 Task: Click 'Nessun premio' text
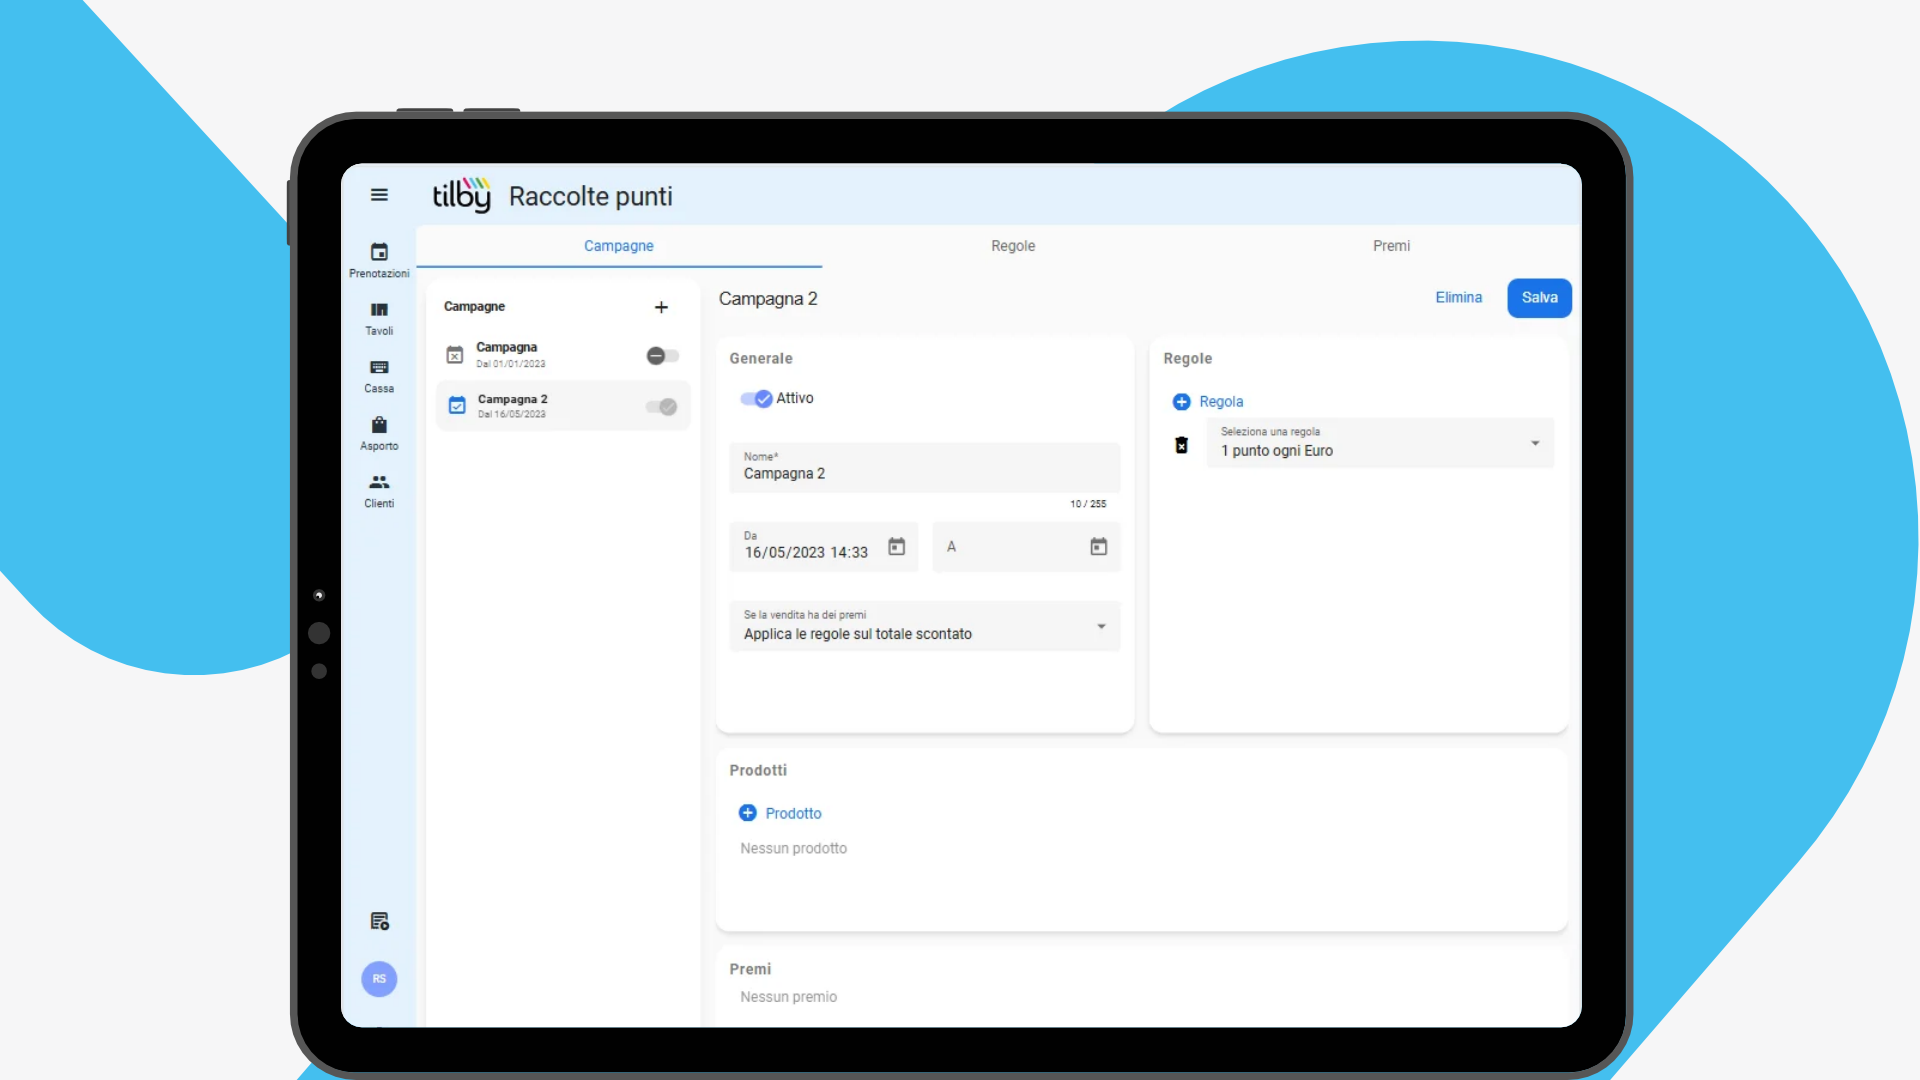788,997
